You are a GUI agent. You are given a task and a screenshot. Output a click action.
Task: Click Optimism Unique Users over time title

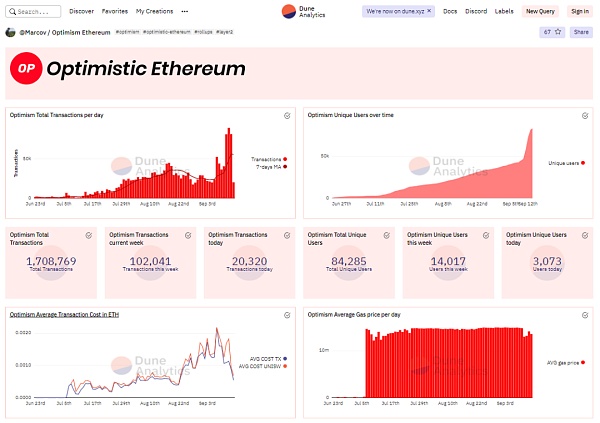pyautogui.click(x=351, y=115)
